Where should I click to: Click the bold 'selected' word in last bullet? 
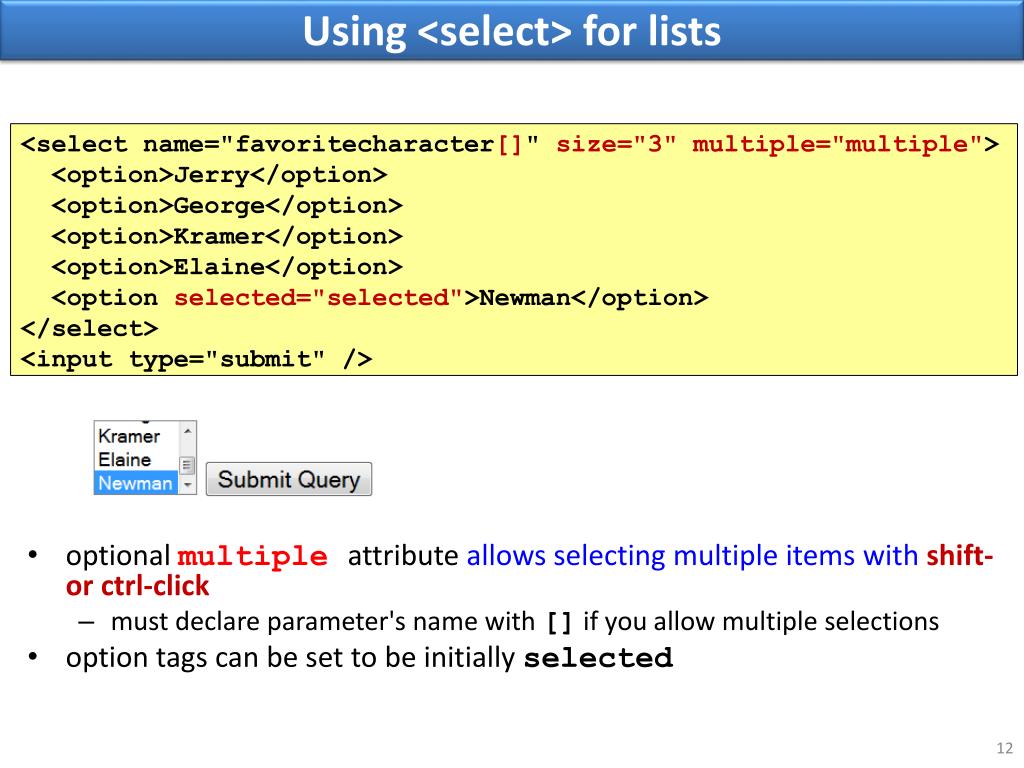point(598,659)
